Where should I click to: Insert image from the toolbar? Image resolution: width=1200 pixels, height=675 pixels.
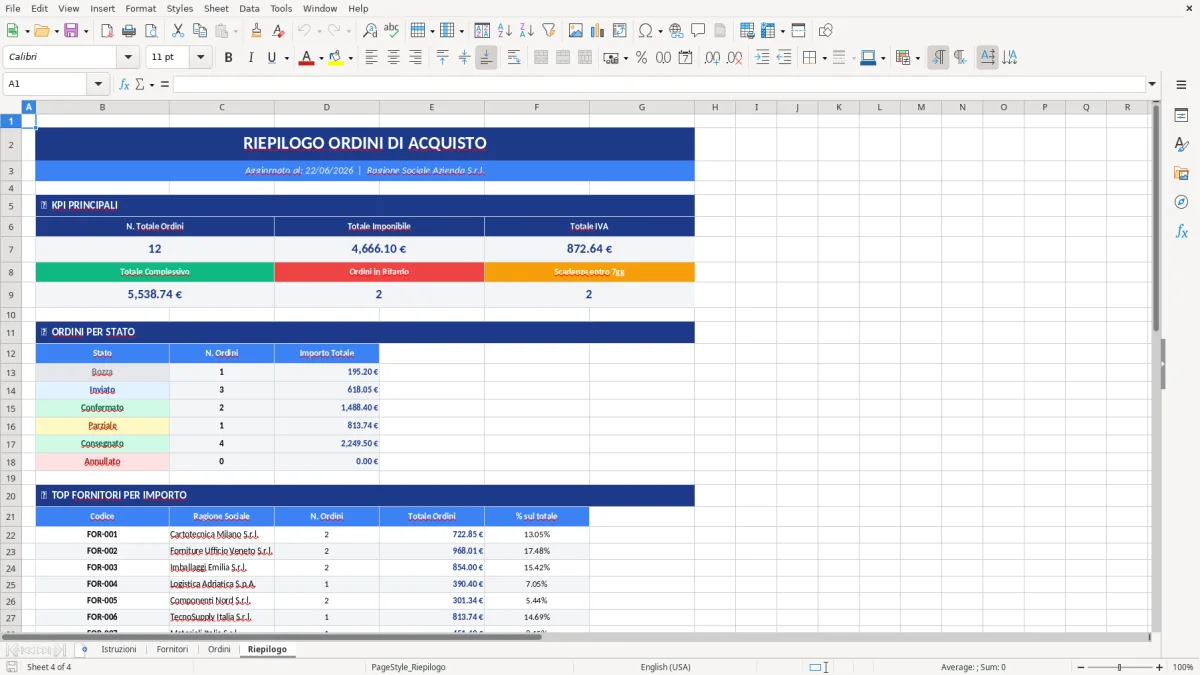coord(576,31)
